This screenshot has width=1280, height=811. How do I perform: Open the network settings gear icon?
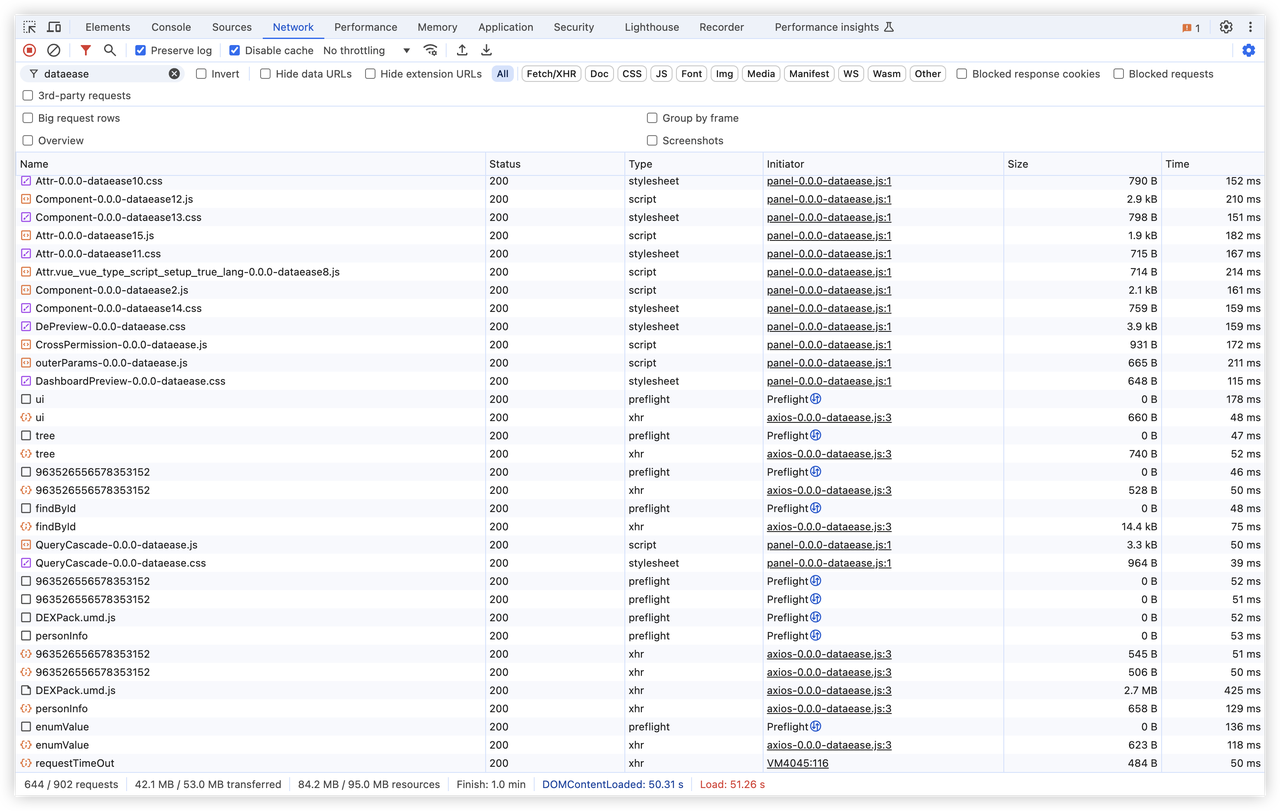point(1248,50)
